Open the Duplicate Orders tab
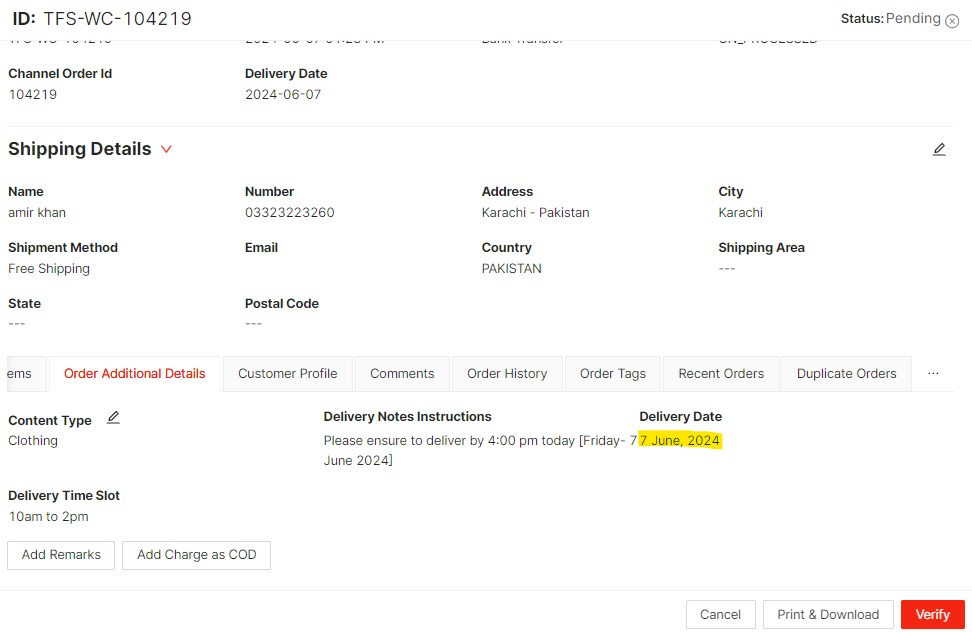 point(847,374)
